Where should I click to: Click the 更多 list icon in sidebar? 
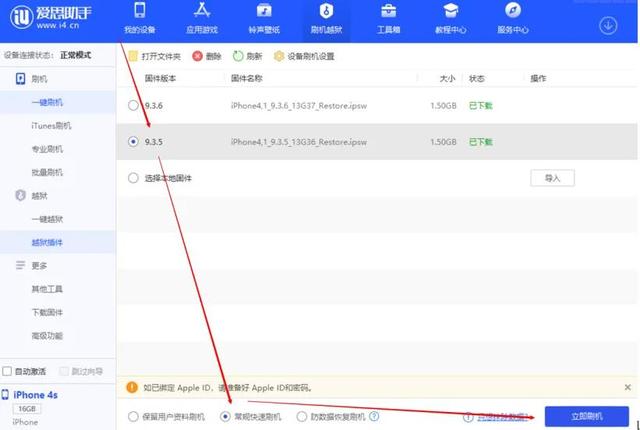point(20,266)
